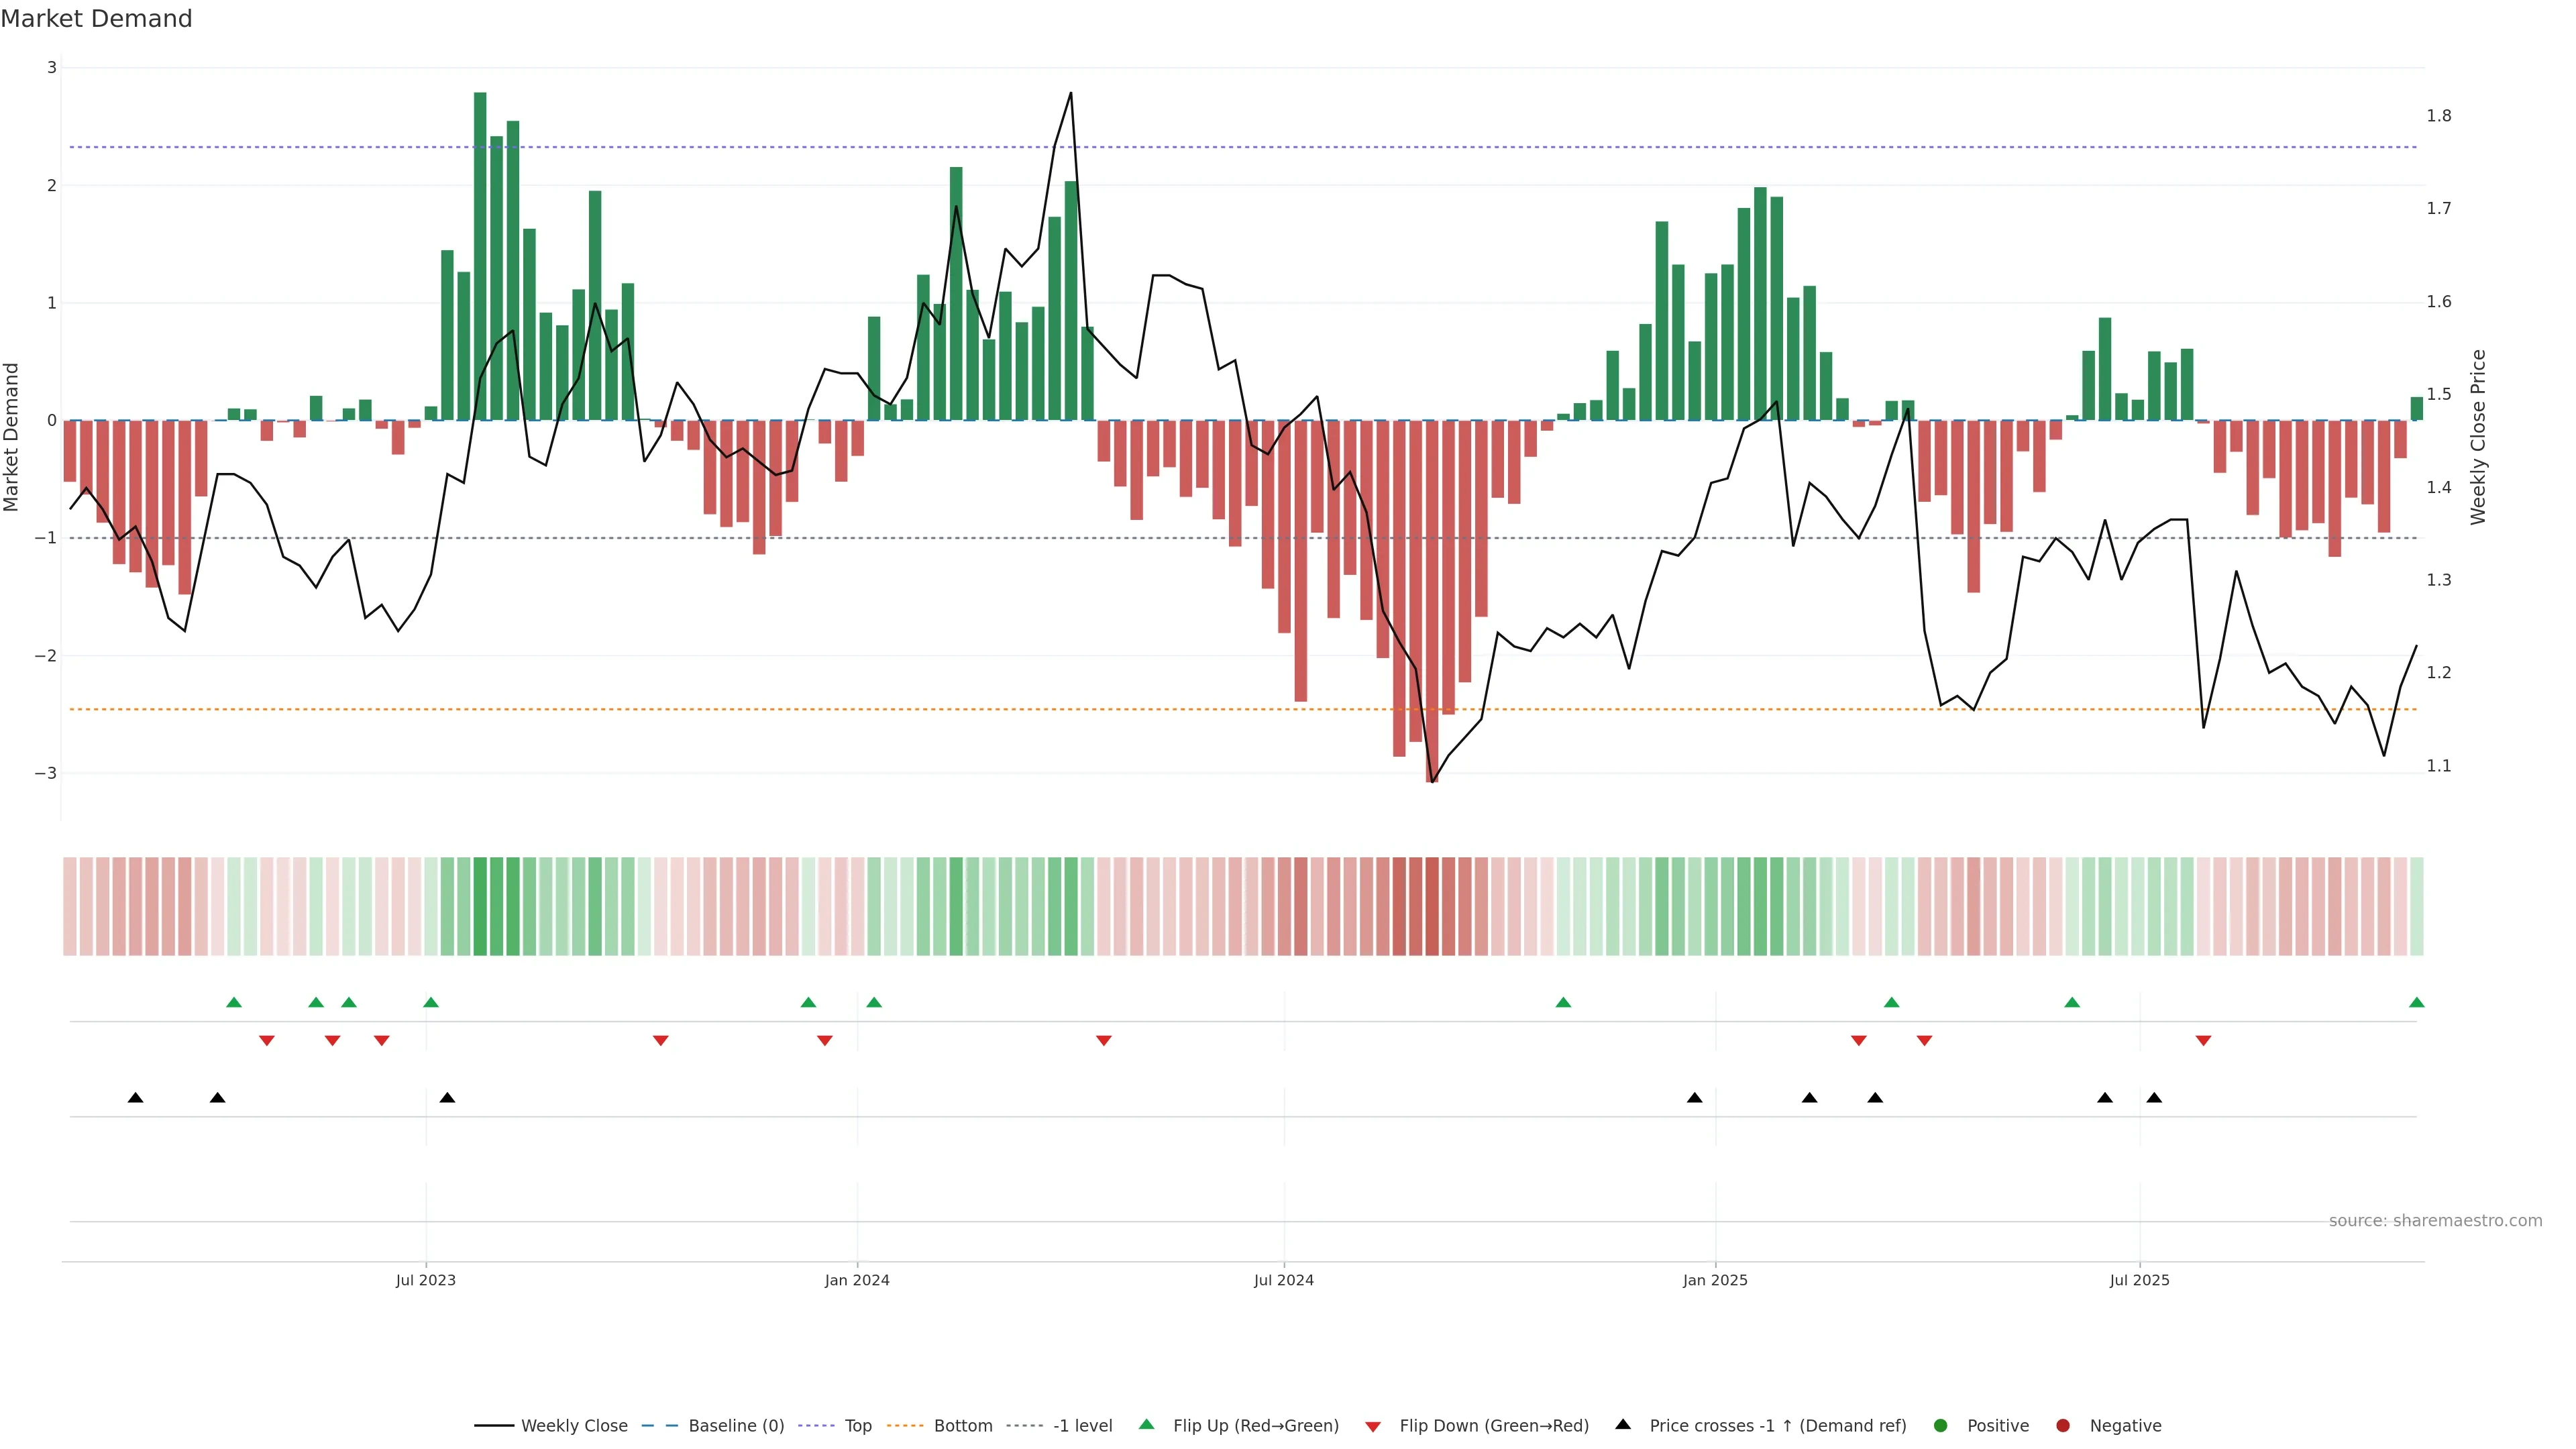Viewport: 2576px width, 1449px height.
Task: Click the Weekly Close Price axis title
Action: [x=2478, y=437]
